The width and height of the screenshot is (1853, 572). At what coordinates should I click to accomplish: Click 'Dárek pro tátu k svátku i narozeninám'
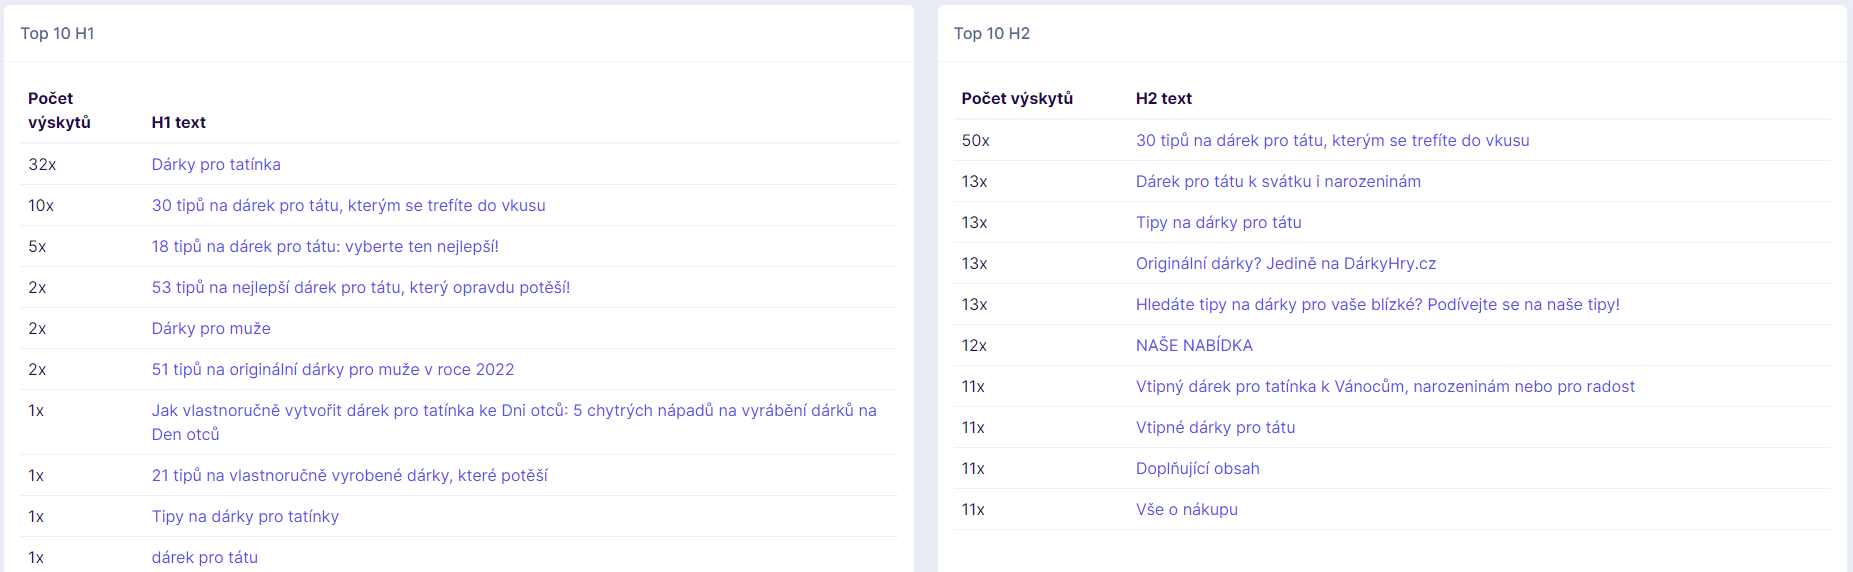(1278, 181)
